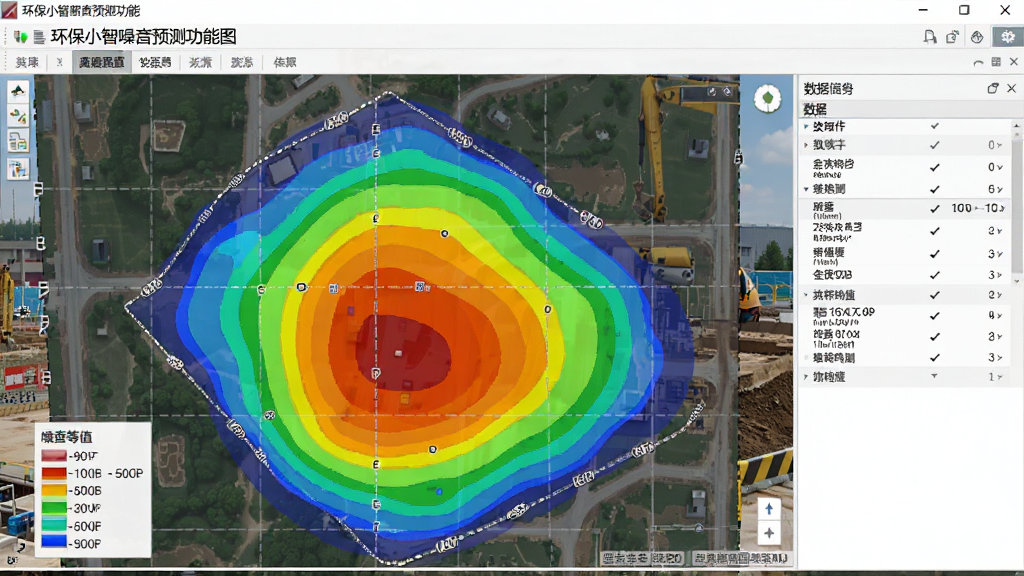Toggle the checkmark in the '16' row
1024x576 pixels.
935,315
